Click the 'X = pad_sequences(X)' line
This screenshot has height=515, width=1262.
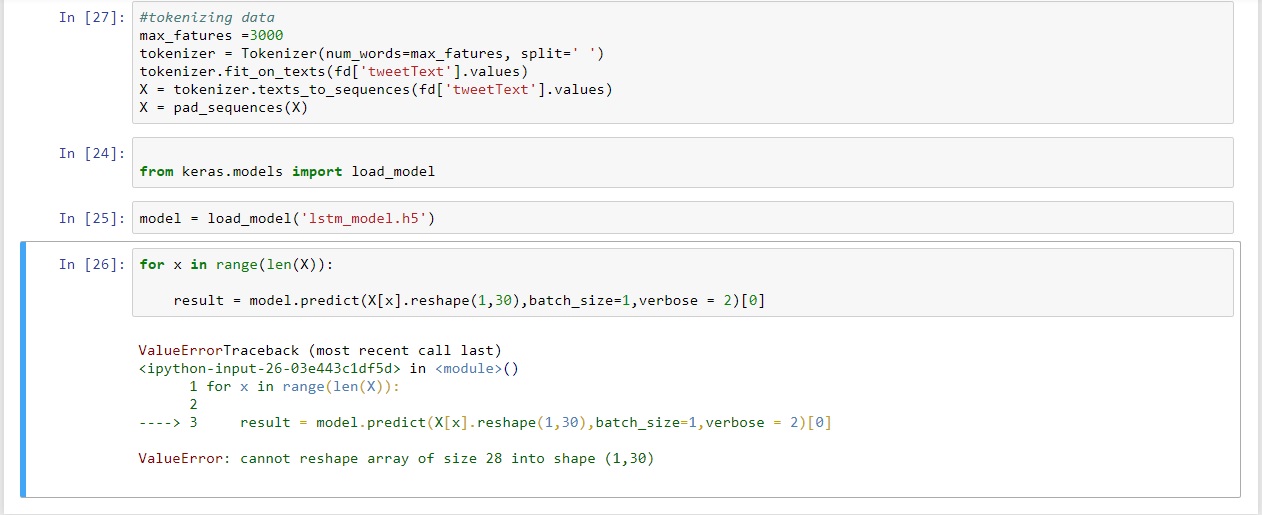point(224,107)
